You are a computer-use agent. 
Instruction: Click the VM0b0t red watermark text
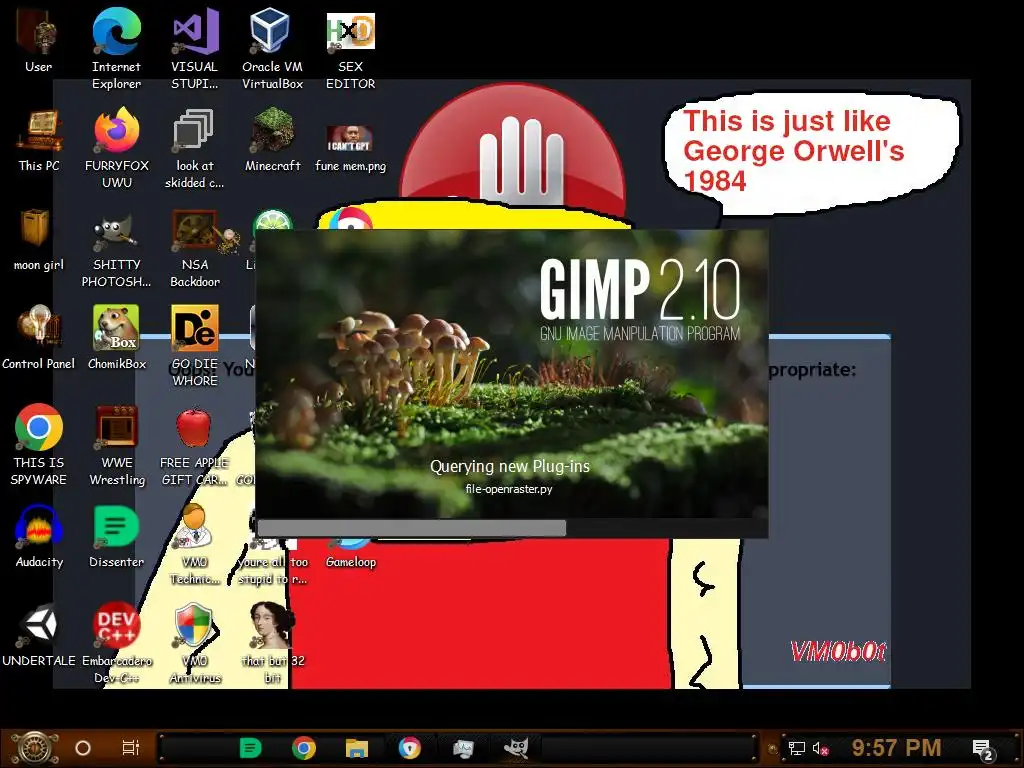pos(838,651)
